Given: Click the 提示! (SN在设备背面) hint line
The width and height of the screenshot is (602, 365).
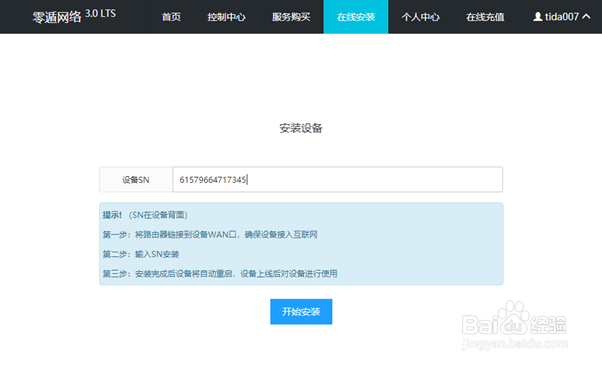Looking at the screenshot, I should pyautogui.click(x=145, y=215).
